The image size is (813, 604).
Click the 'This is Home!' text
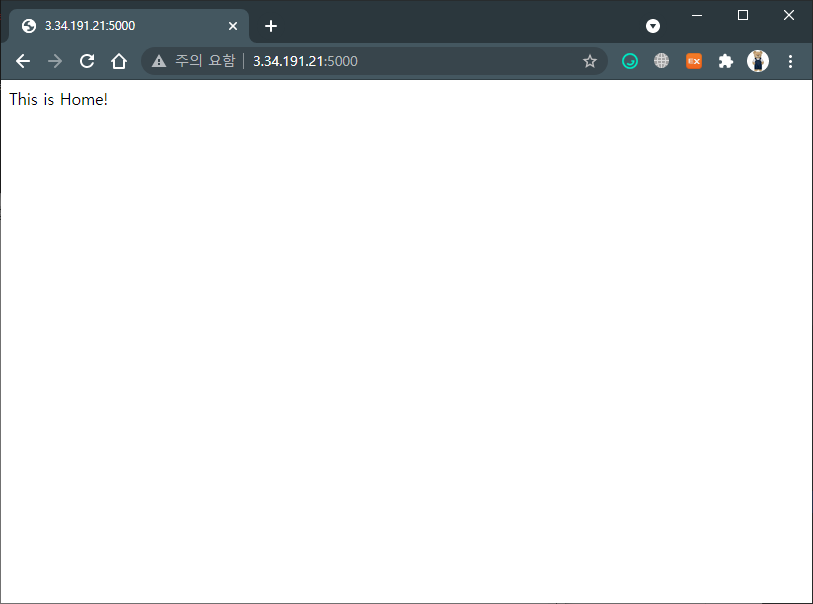[x=59, y=99]
